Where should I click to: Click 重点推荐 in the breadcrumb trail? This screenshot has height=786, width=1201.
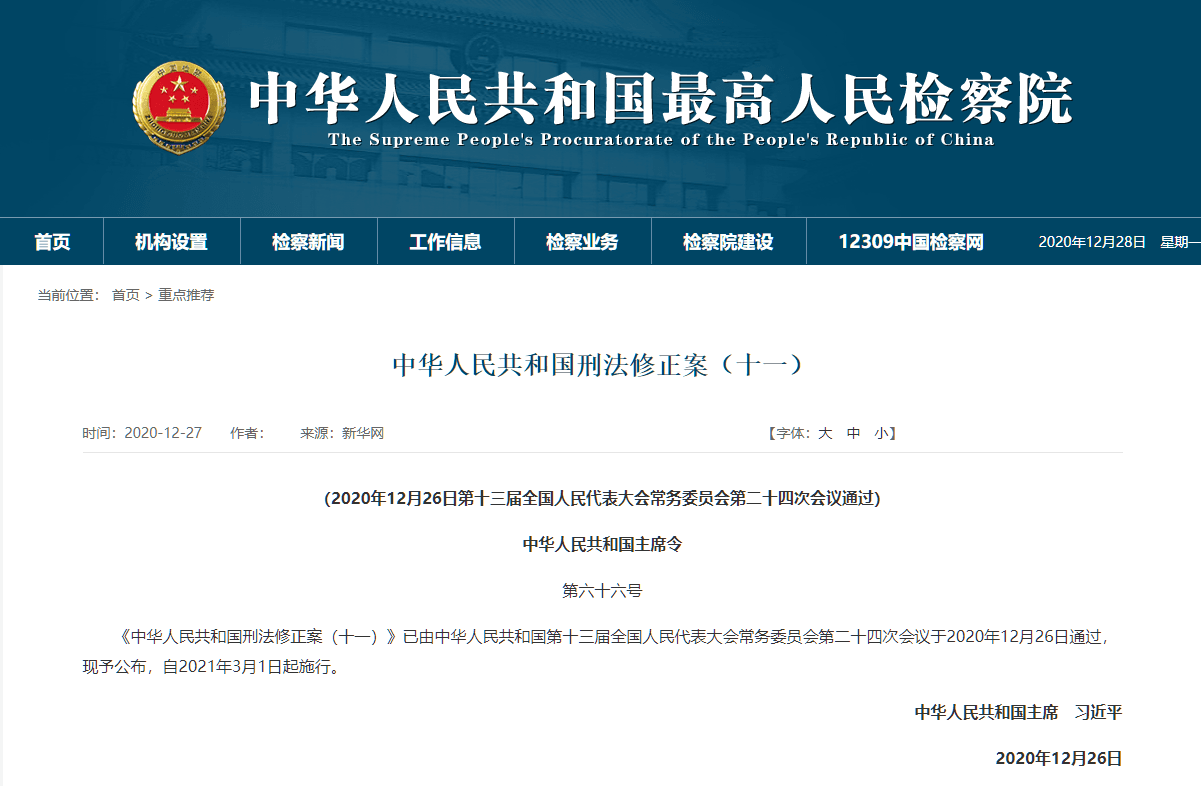click(186, 295)
